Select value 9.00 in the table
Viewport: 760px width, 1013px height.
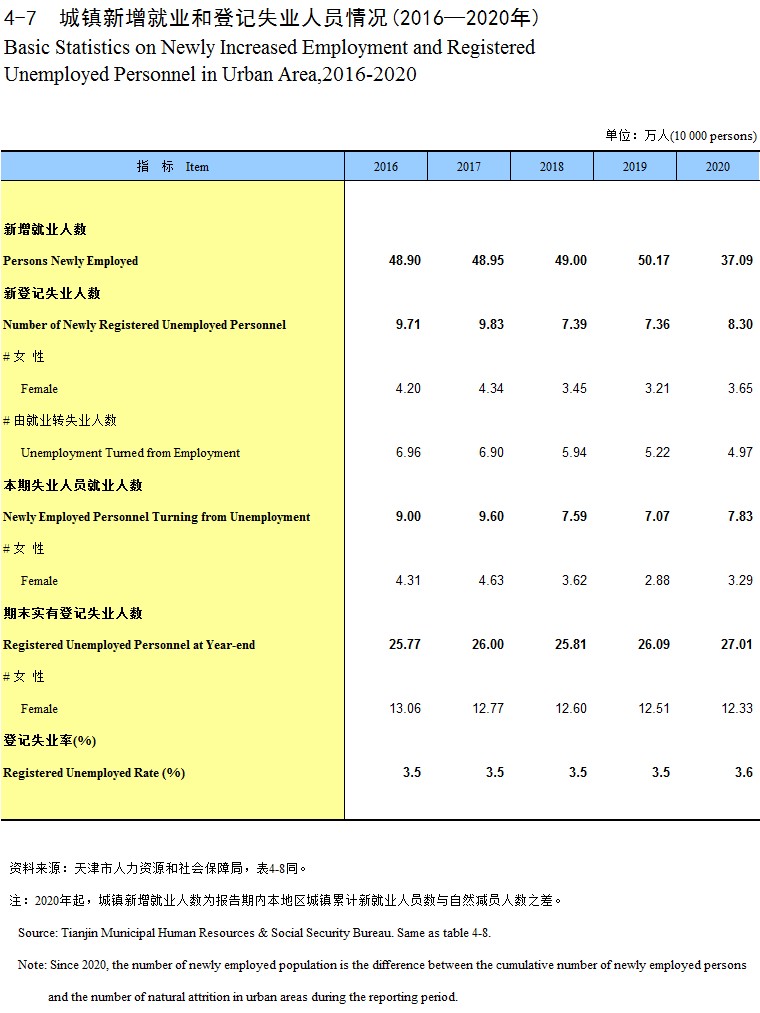tap(408, 516)
